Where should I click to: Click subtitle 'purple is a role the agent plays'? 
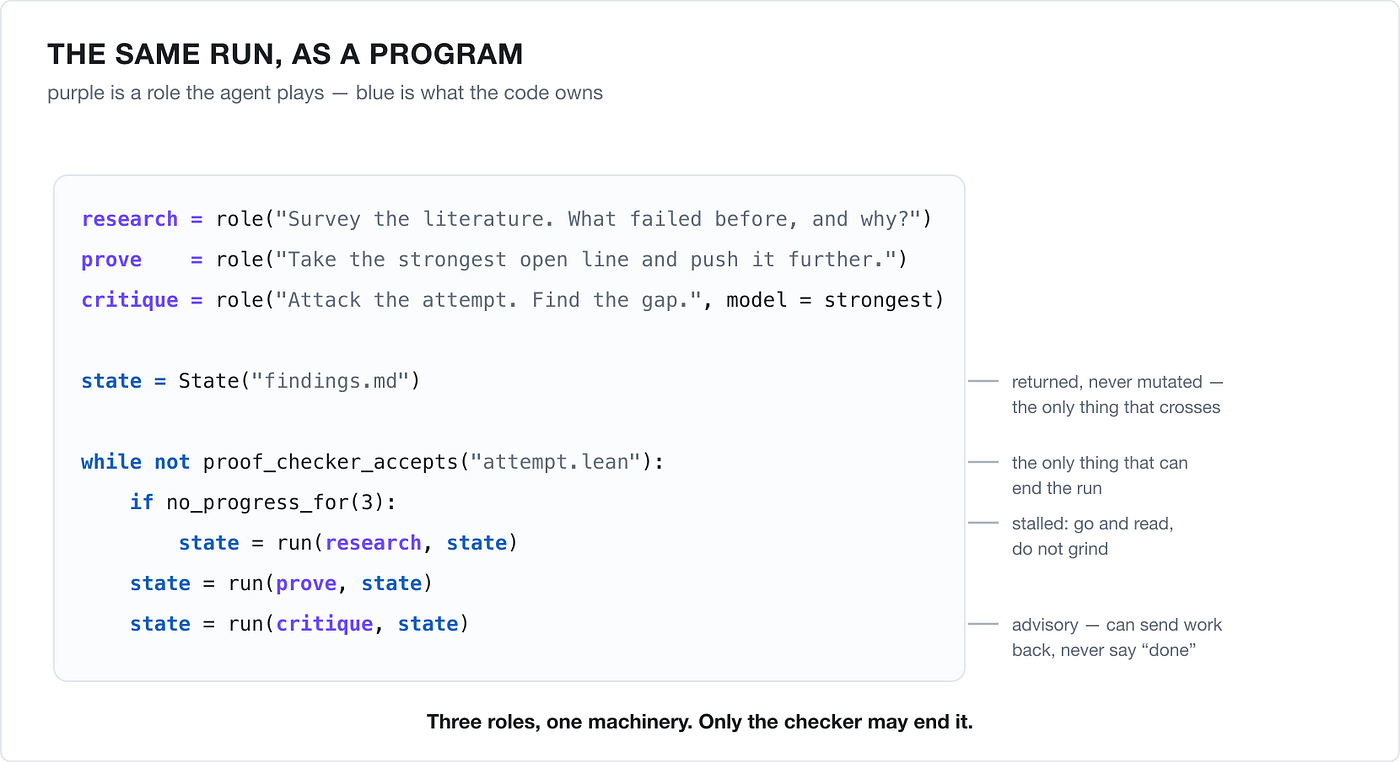(186, 93)
